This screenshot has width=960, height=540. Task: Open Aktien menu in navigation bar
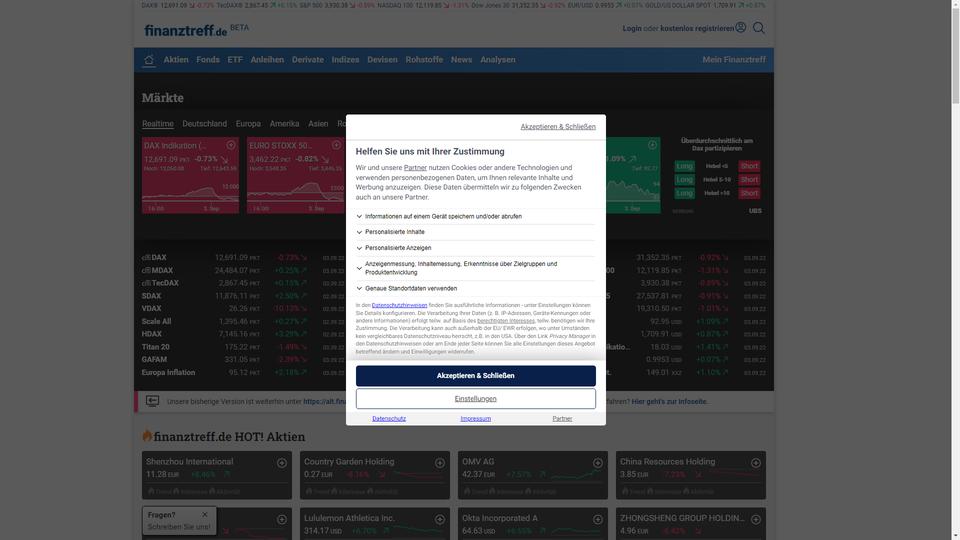click(x=176, y=60)
